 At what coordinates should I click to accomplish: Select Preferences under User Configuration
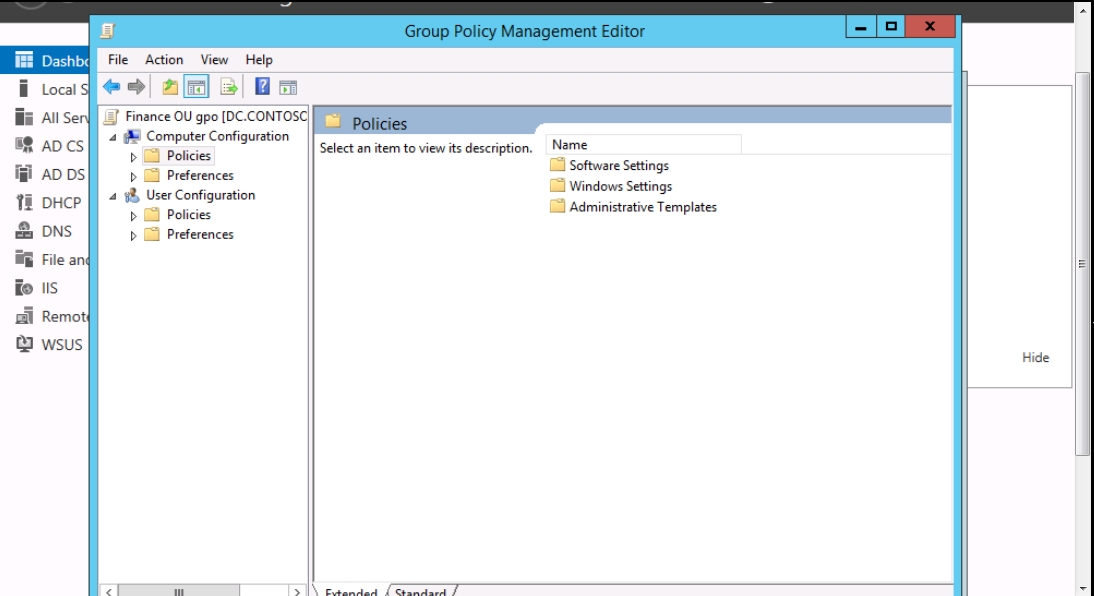200,234
